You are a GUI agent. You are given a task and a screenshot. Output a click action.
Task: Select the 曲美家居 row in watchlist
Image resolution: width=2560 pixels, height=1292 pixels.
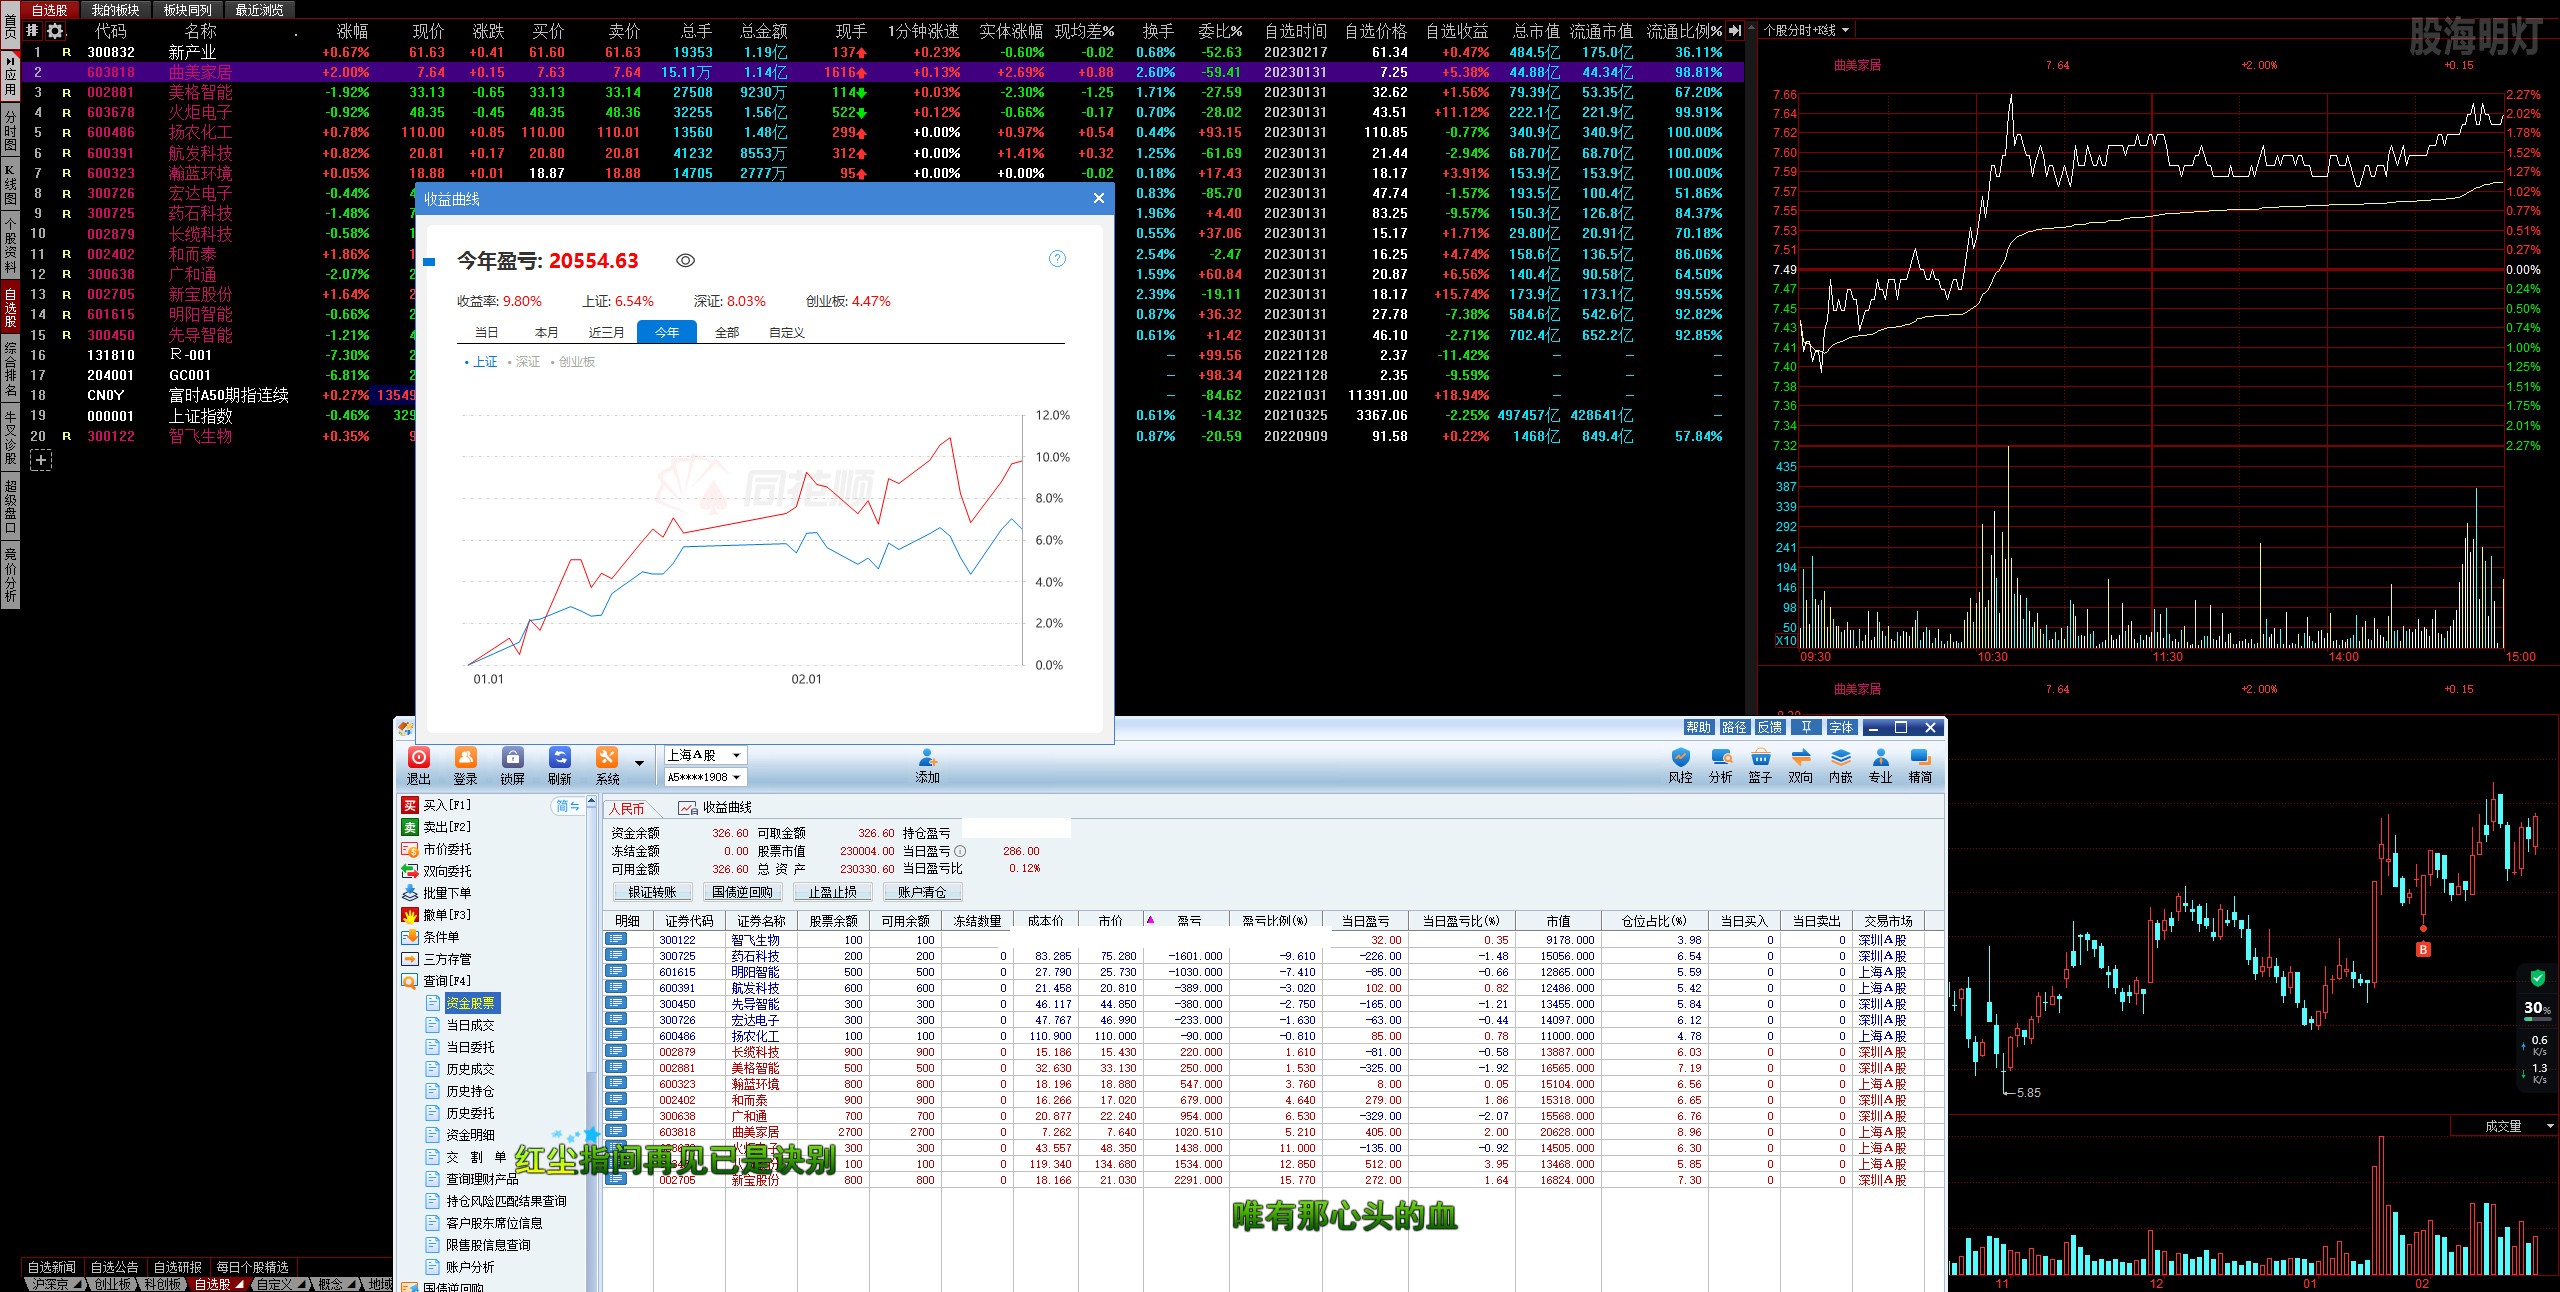click(884, 72)
